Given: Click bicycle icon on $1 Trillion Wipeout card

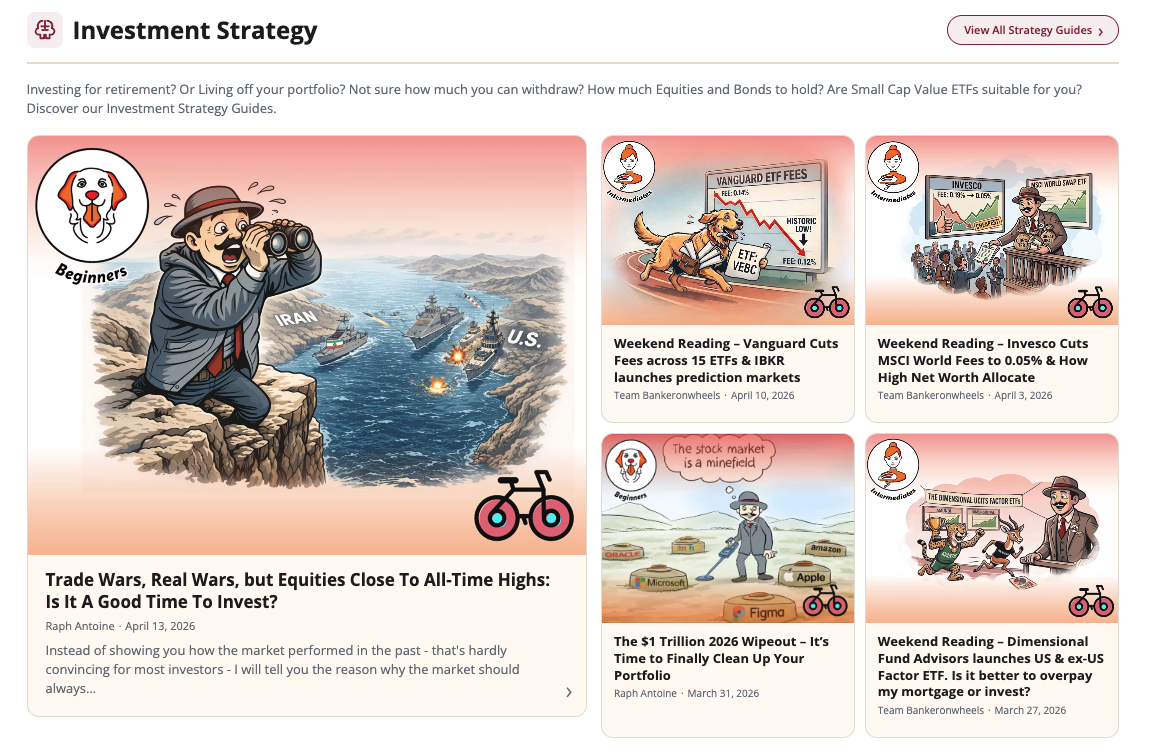Looking at the screenshot, I should tap(825, 600).
